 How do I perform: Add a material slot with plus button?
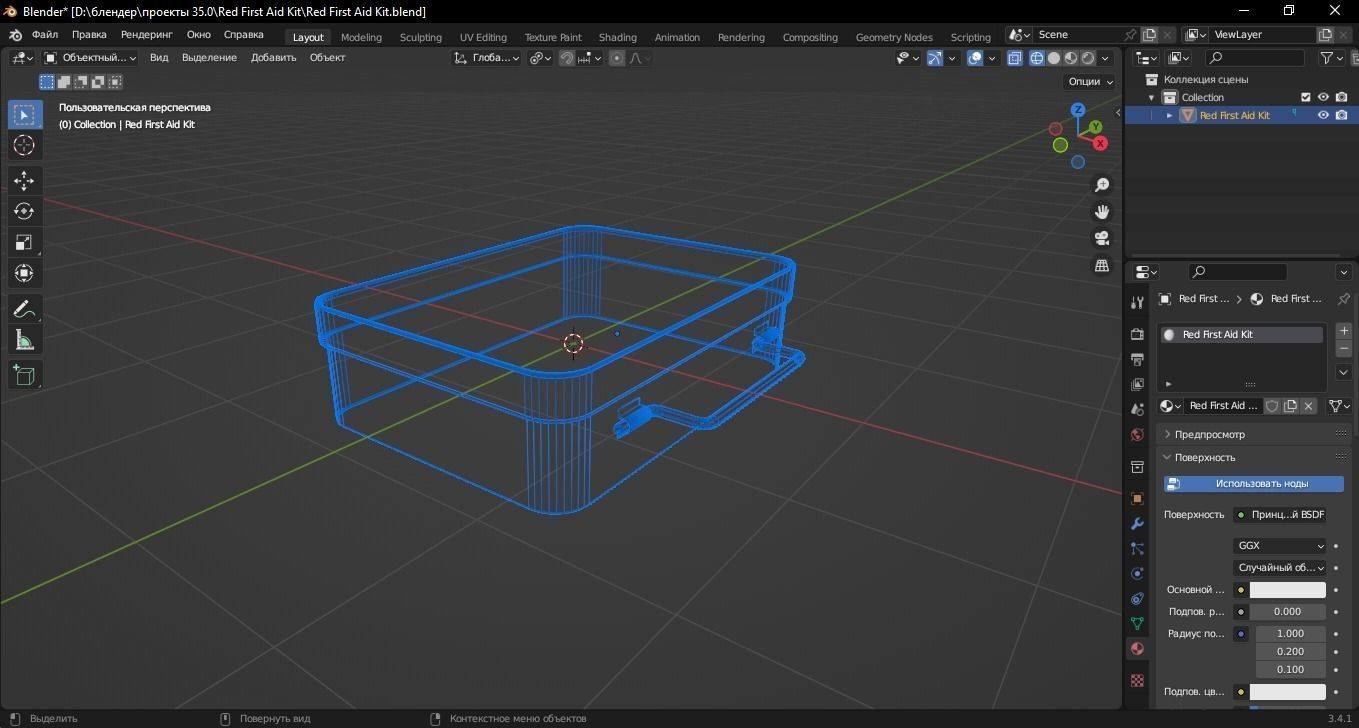click(1343, 331)
